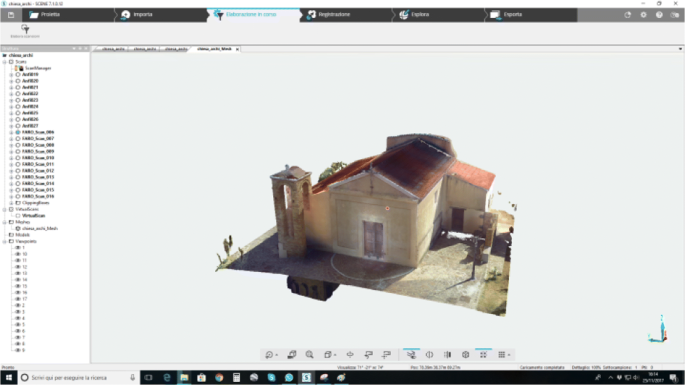The image size is (685, 385).
Task: Collapse the Viewpoints folder
Action: click(5, 242)
